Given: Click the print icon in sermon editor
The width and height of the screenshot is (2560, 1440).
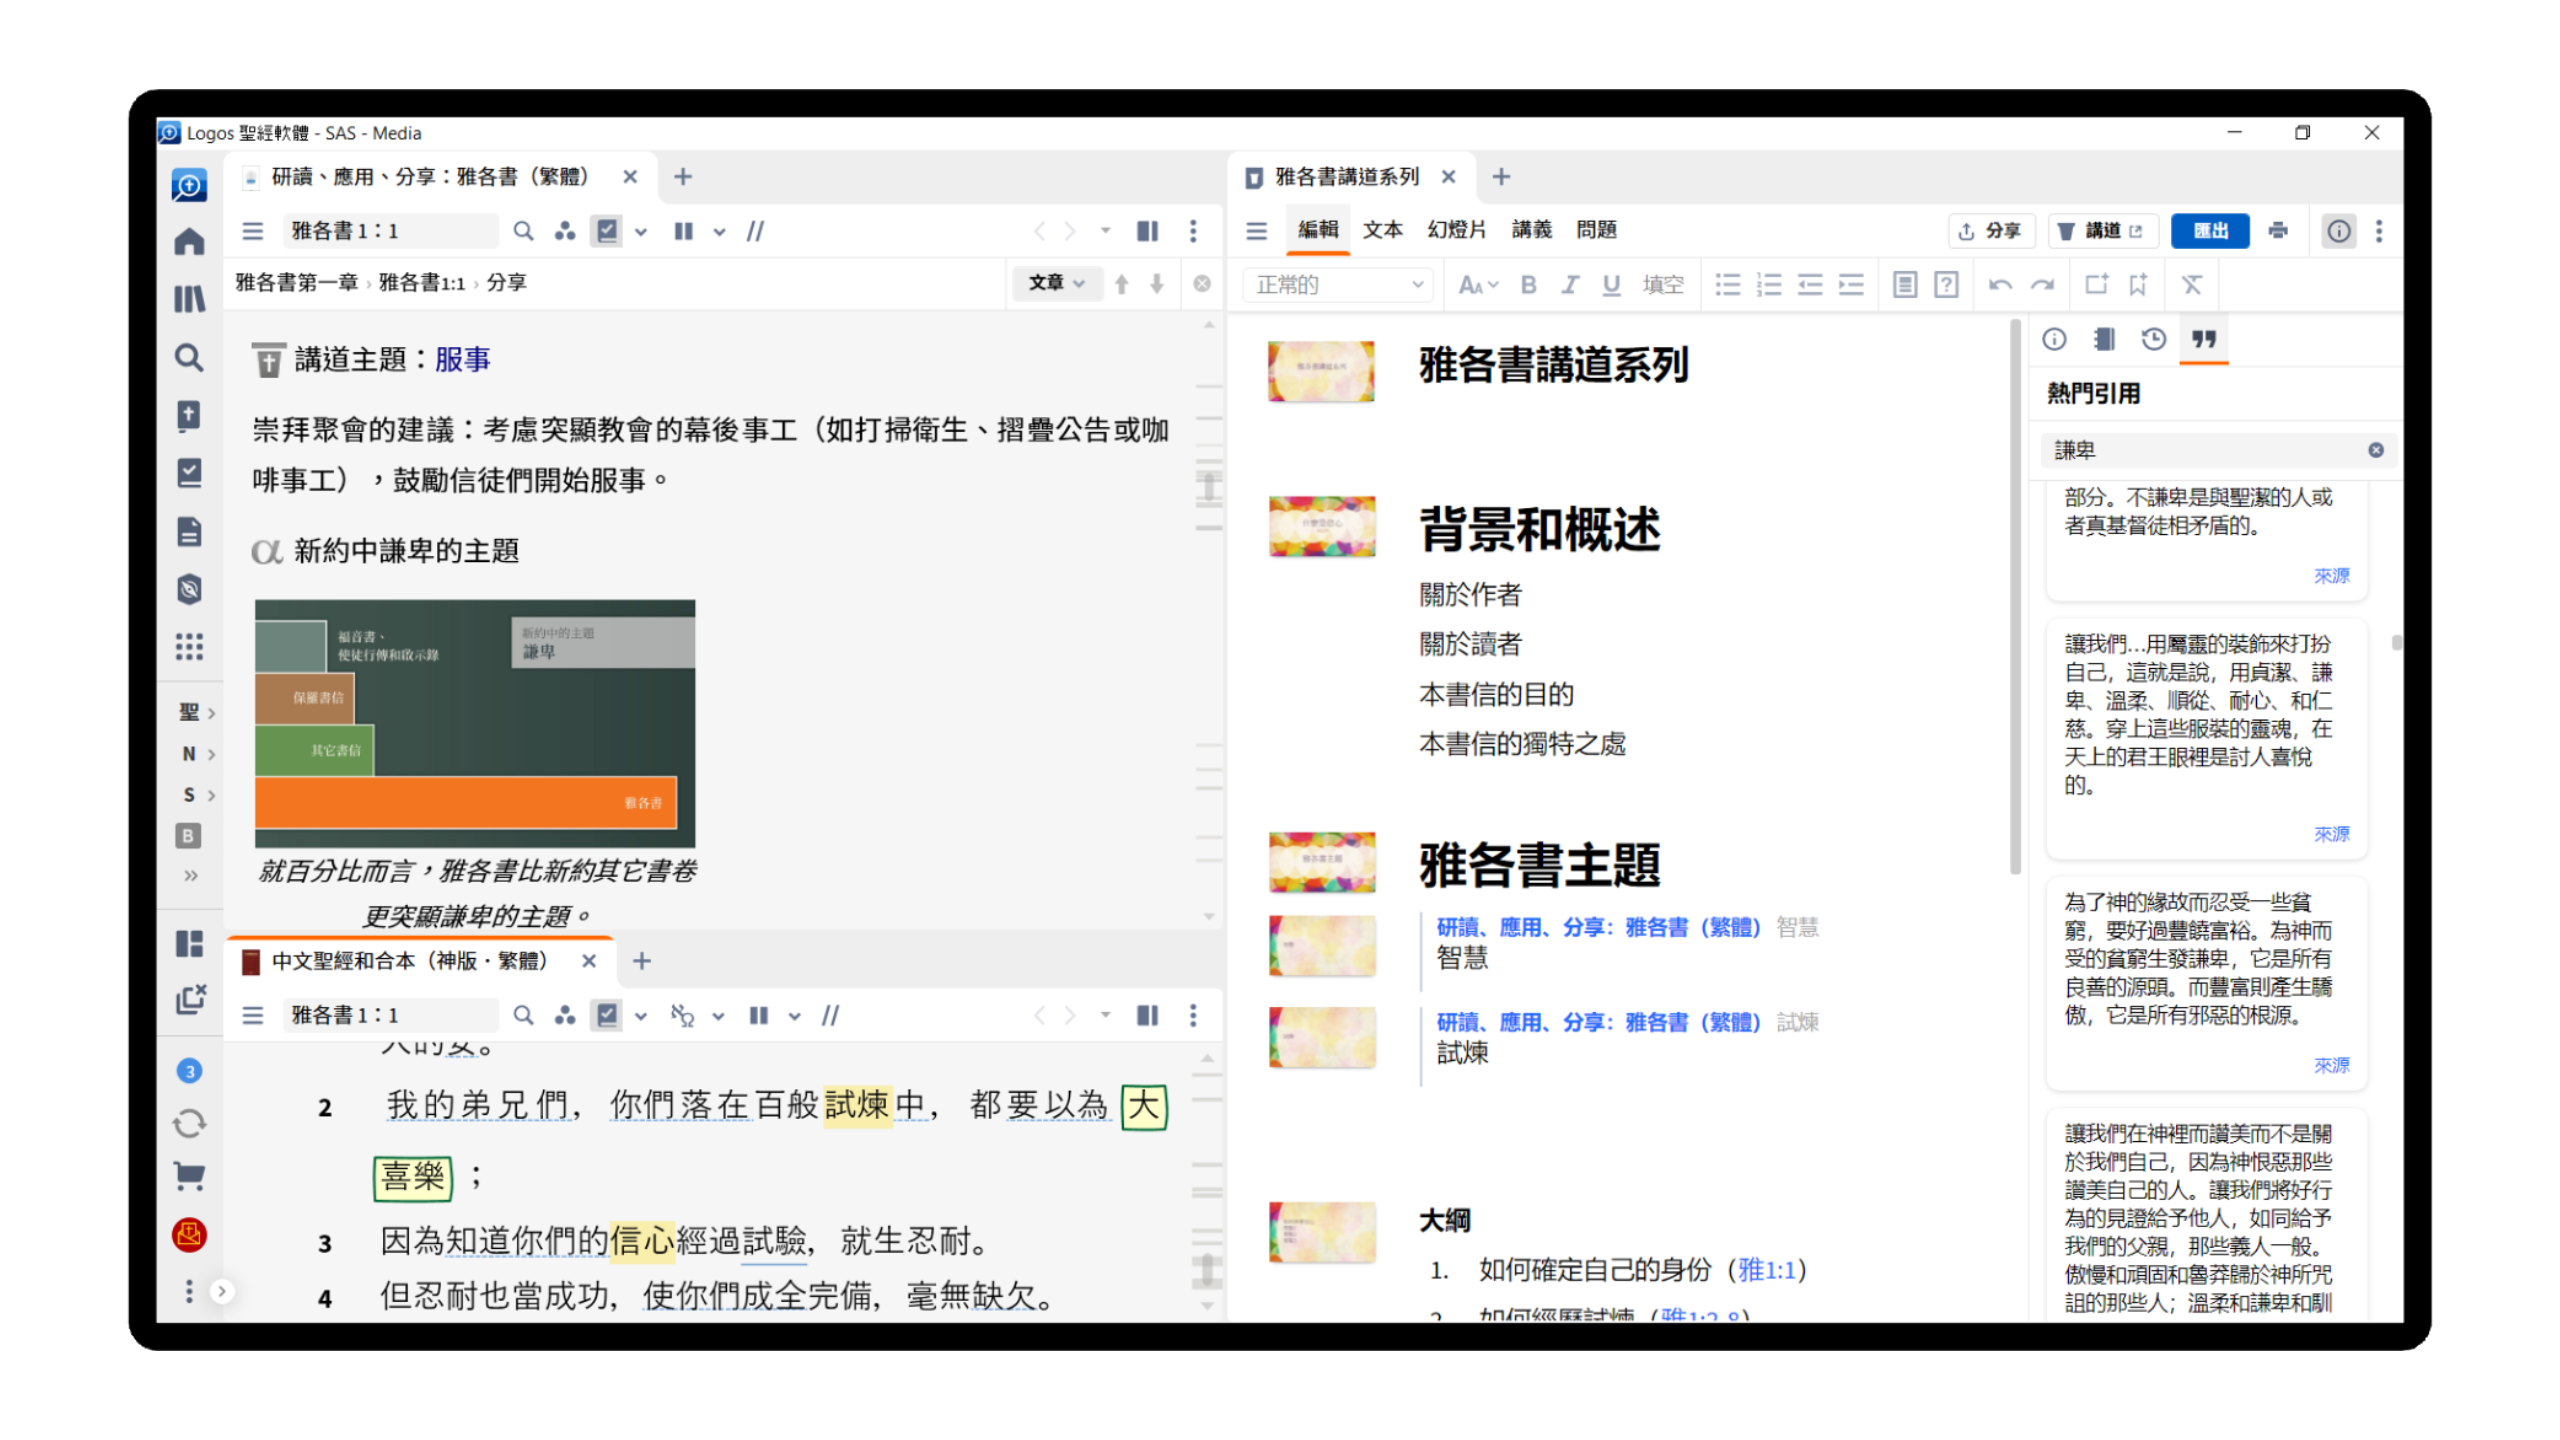Looking at the screenshot, I should [x=2278, y=231].
